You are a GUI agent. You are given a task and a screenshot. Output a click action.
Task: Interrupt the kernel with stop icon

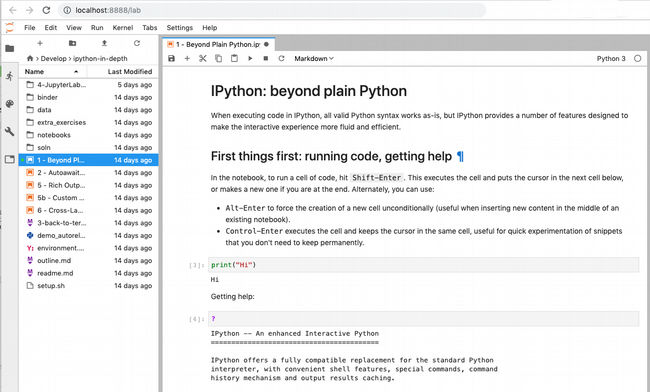(266, 58)
